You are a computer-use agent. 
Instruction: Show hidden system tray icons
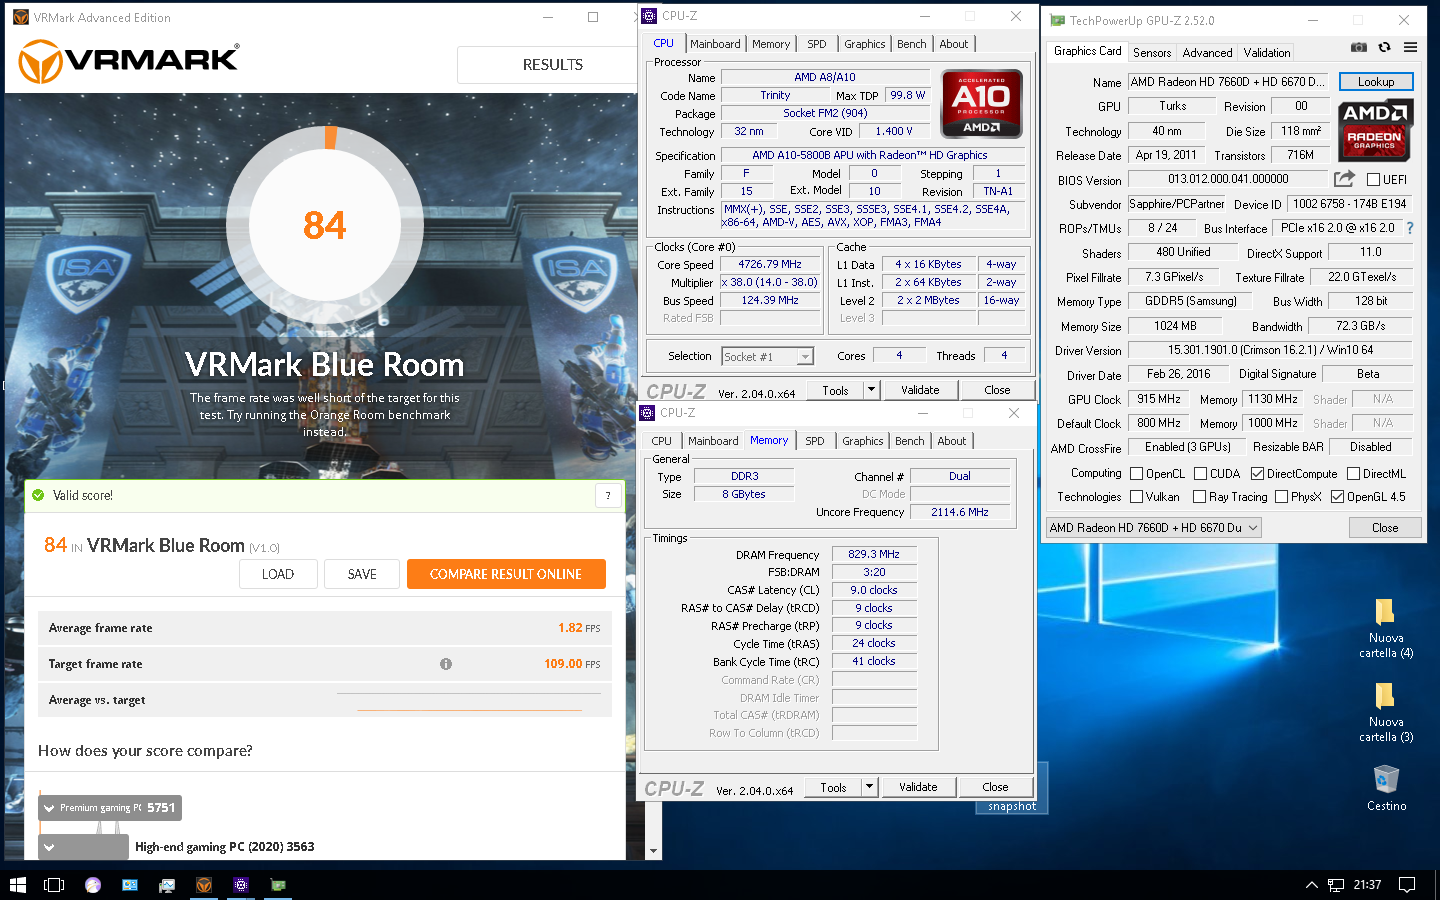pyautogui.click(x=1311, y=885)
